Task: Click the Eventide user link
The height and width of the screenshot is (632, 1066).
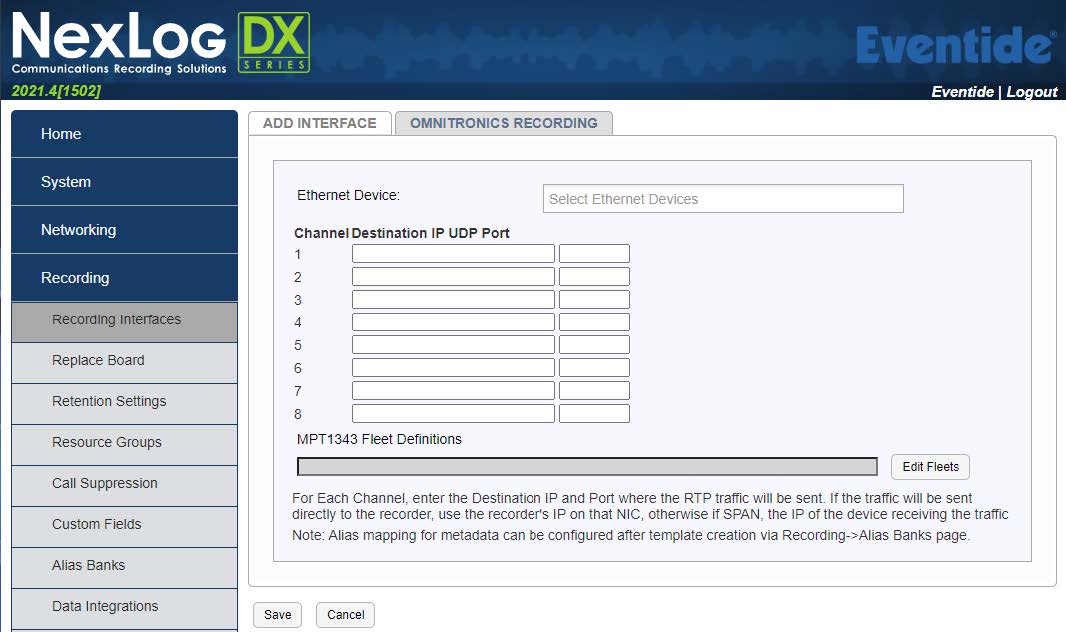Action: (962, 91)
